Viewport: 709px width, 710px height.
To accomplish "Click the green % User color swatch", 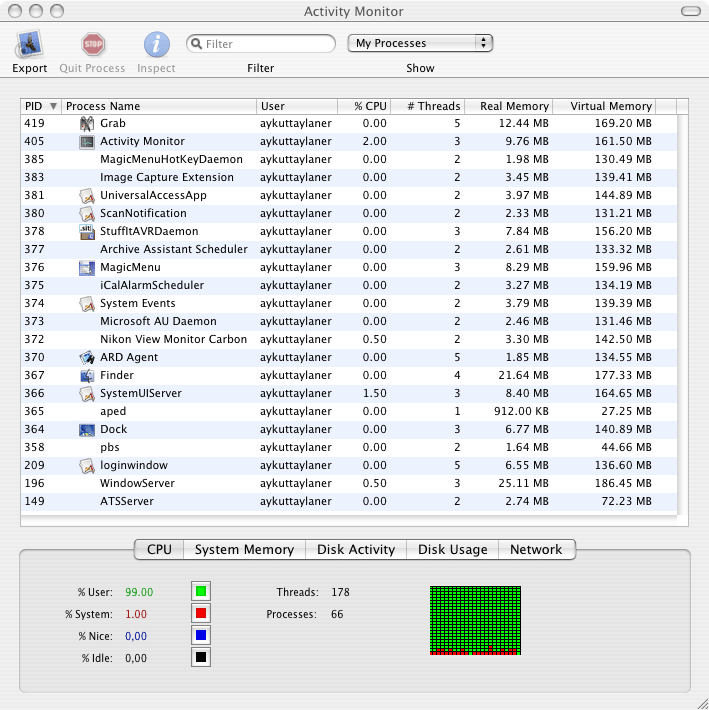I will click(201, 591).
